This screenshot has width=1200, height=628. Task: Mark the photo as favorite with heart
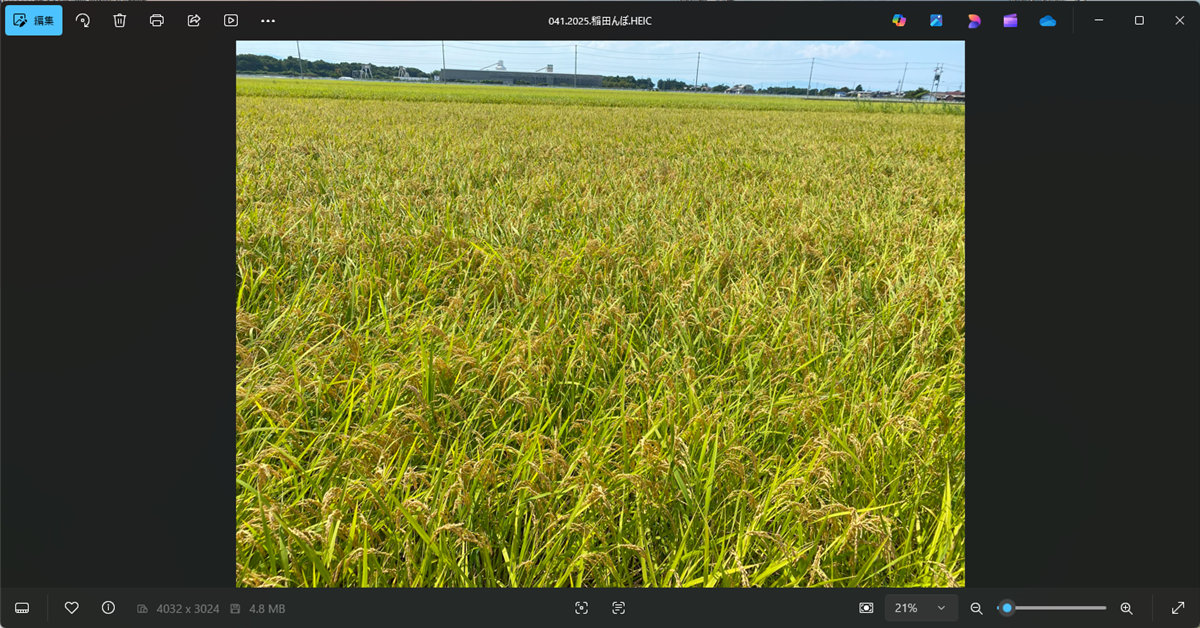tap(71, 608)
